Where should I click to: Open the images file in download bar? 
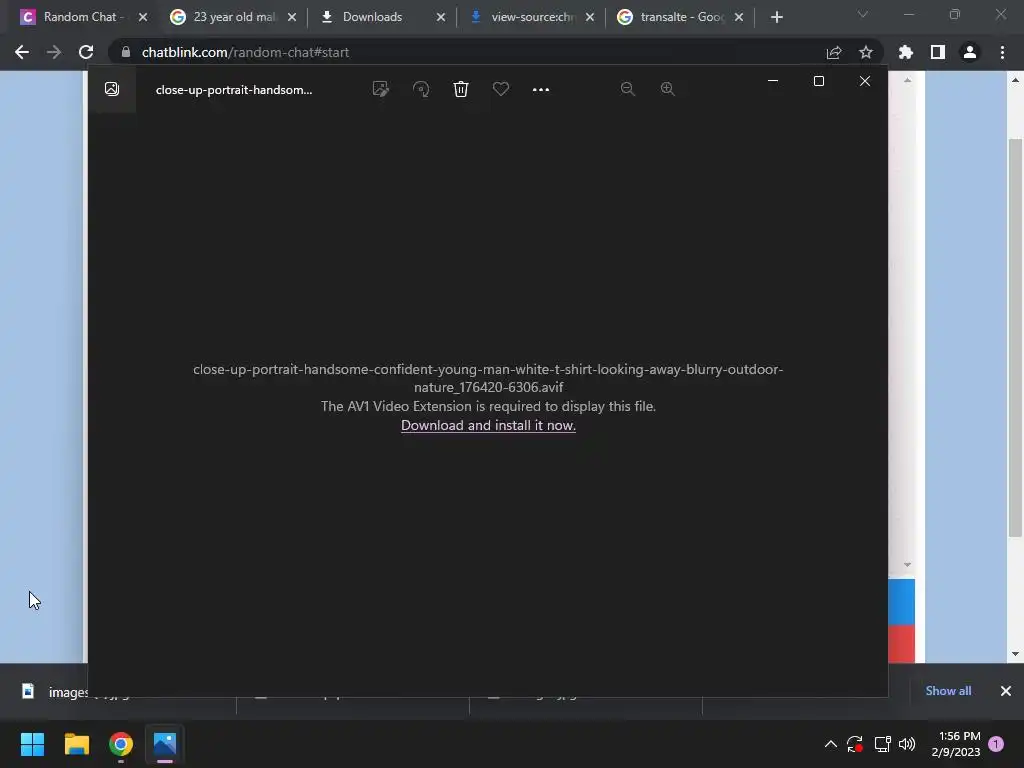click(x=55, y=692)
